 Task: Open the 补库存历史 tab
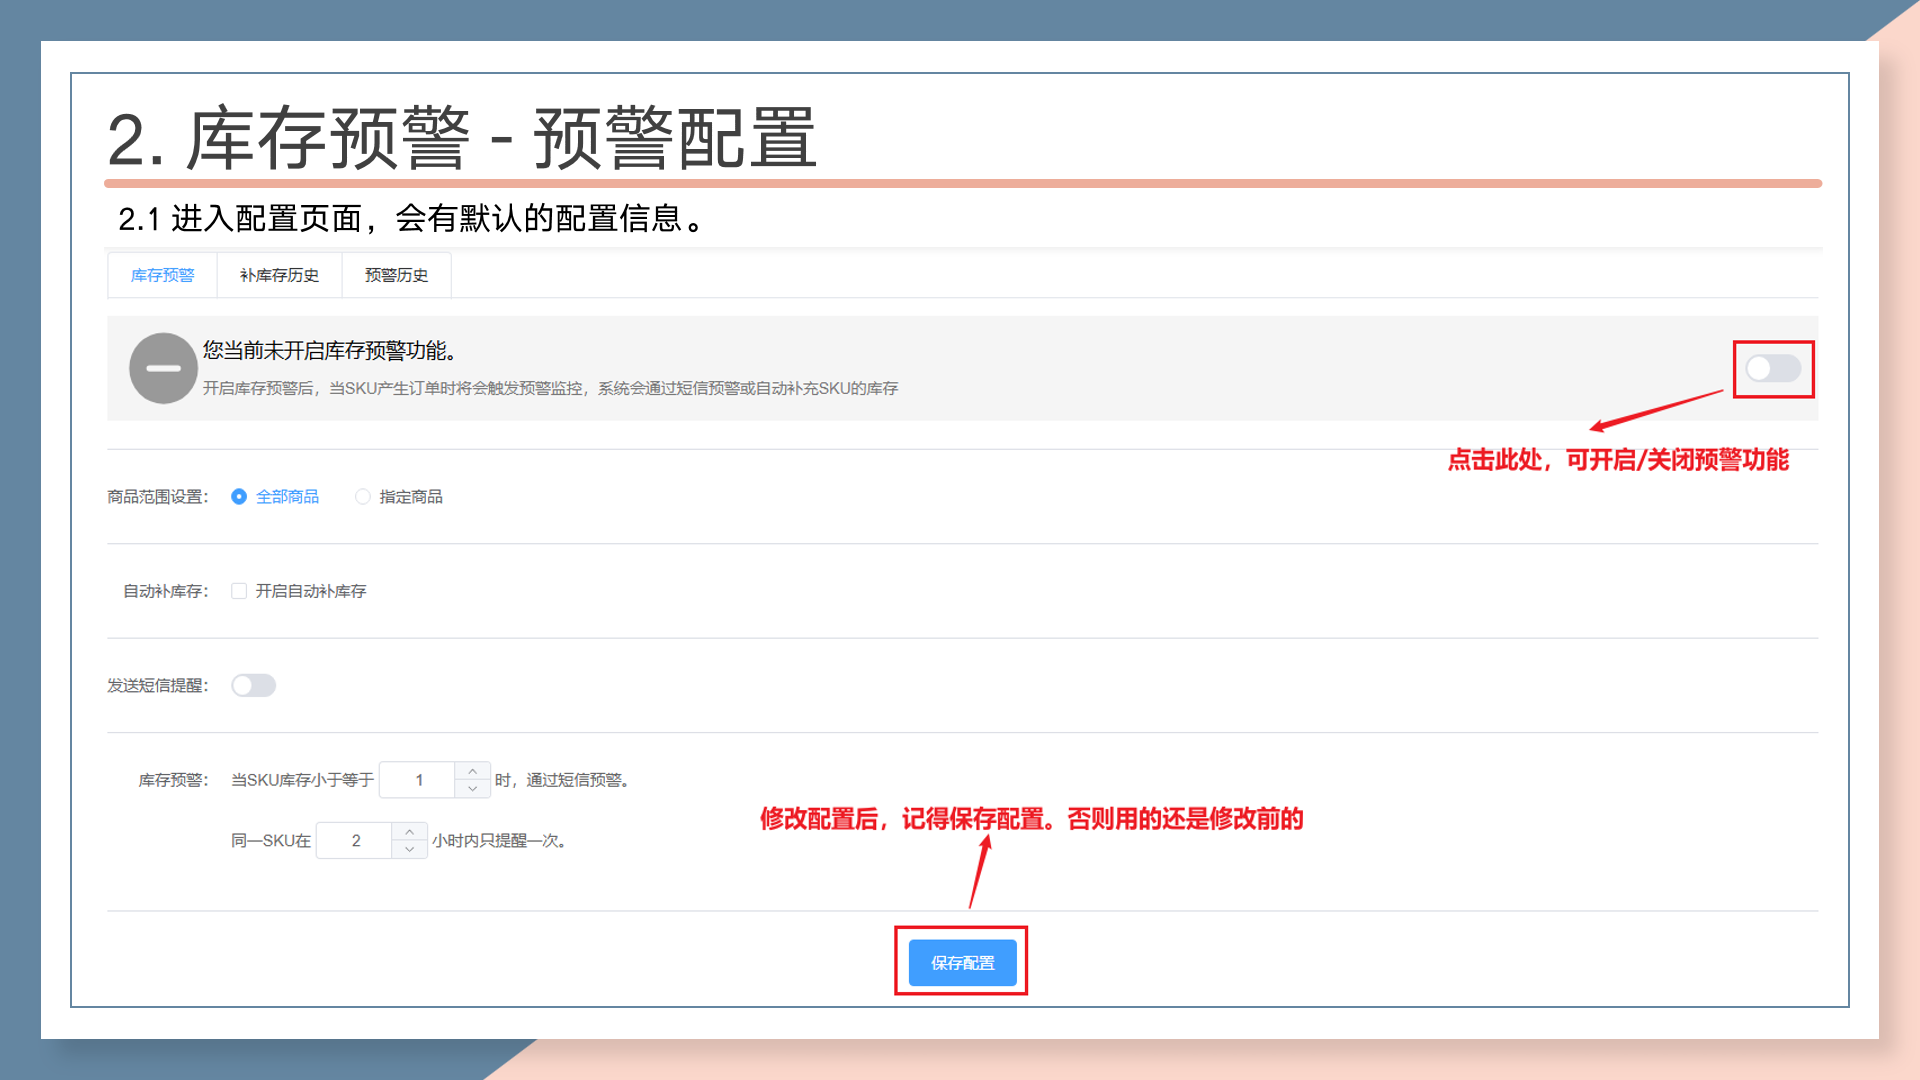click(279, 275)
